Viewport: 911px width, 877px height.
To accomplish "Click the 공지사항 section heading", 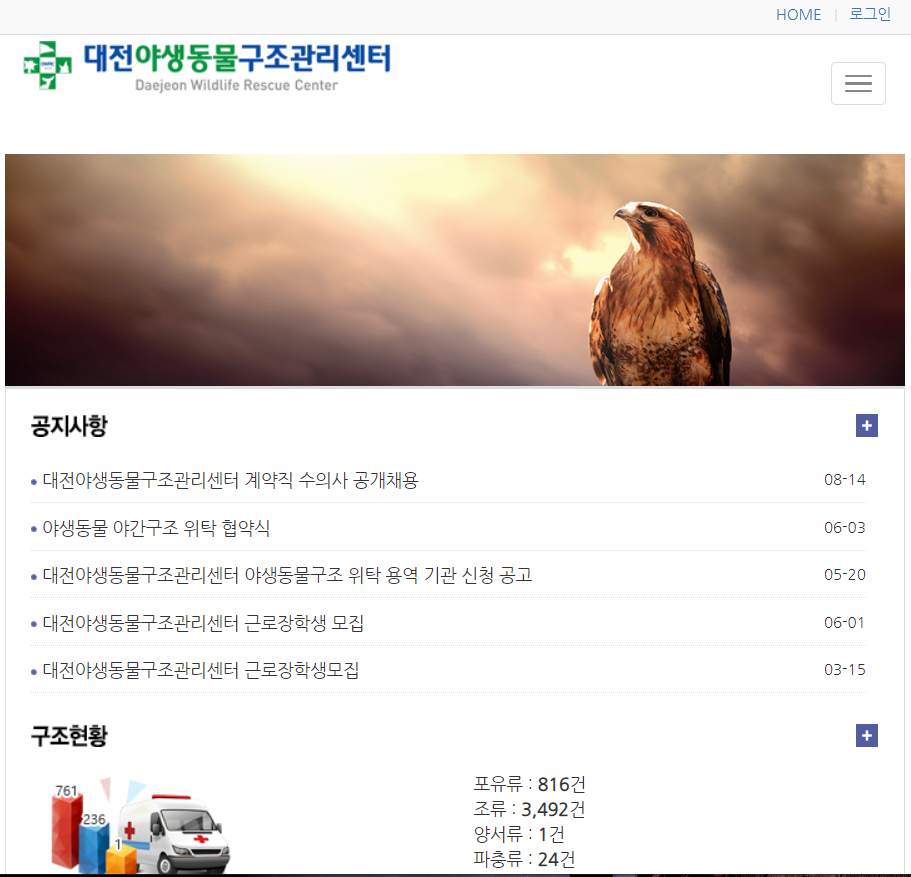I will pyautogui.click(x=69, y=426).
